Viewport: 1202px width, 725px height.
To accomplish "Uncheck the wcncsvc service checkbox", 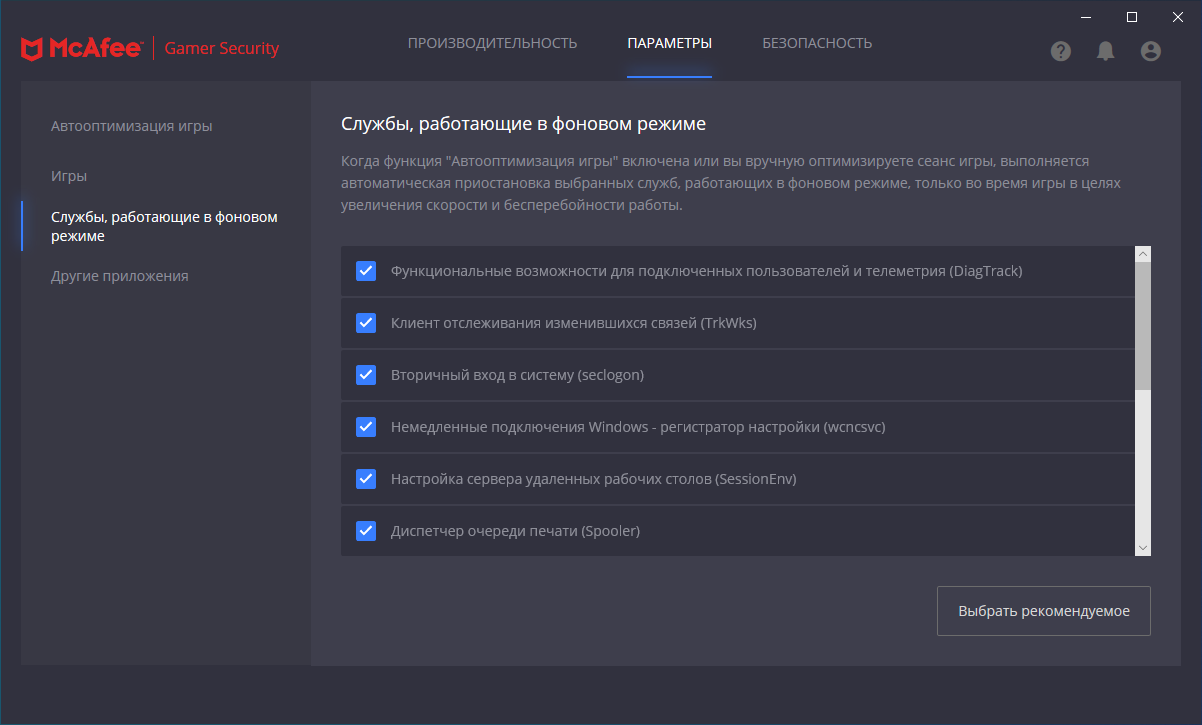I will 366,427.
